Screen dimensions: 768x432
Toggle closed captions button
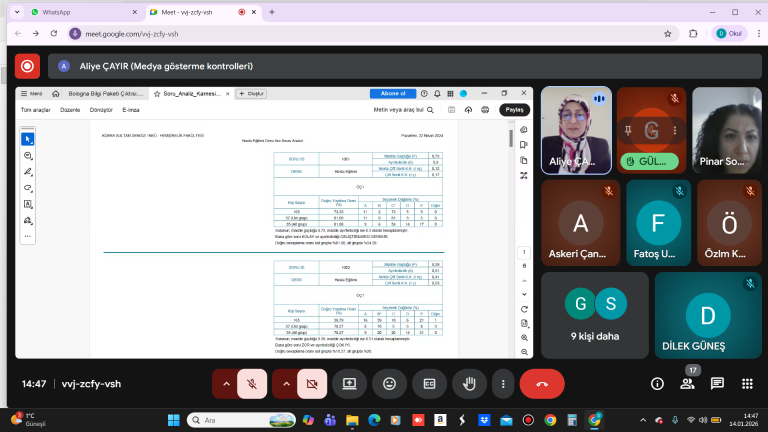(428, 383)
